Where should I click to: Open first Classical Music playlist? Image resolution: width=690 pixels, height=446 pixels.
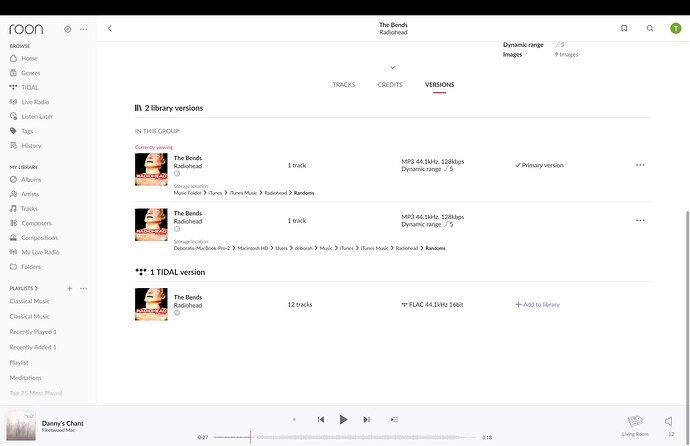pyautogui.click(x=29, y=301)
